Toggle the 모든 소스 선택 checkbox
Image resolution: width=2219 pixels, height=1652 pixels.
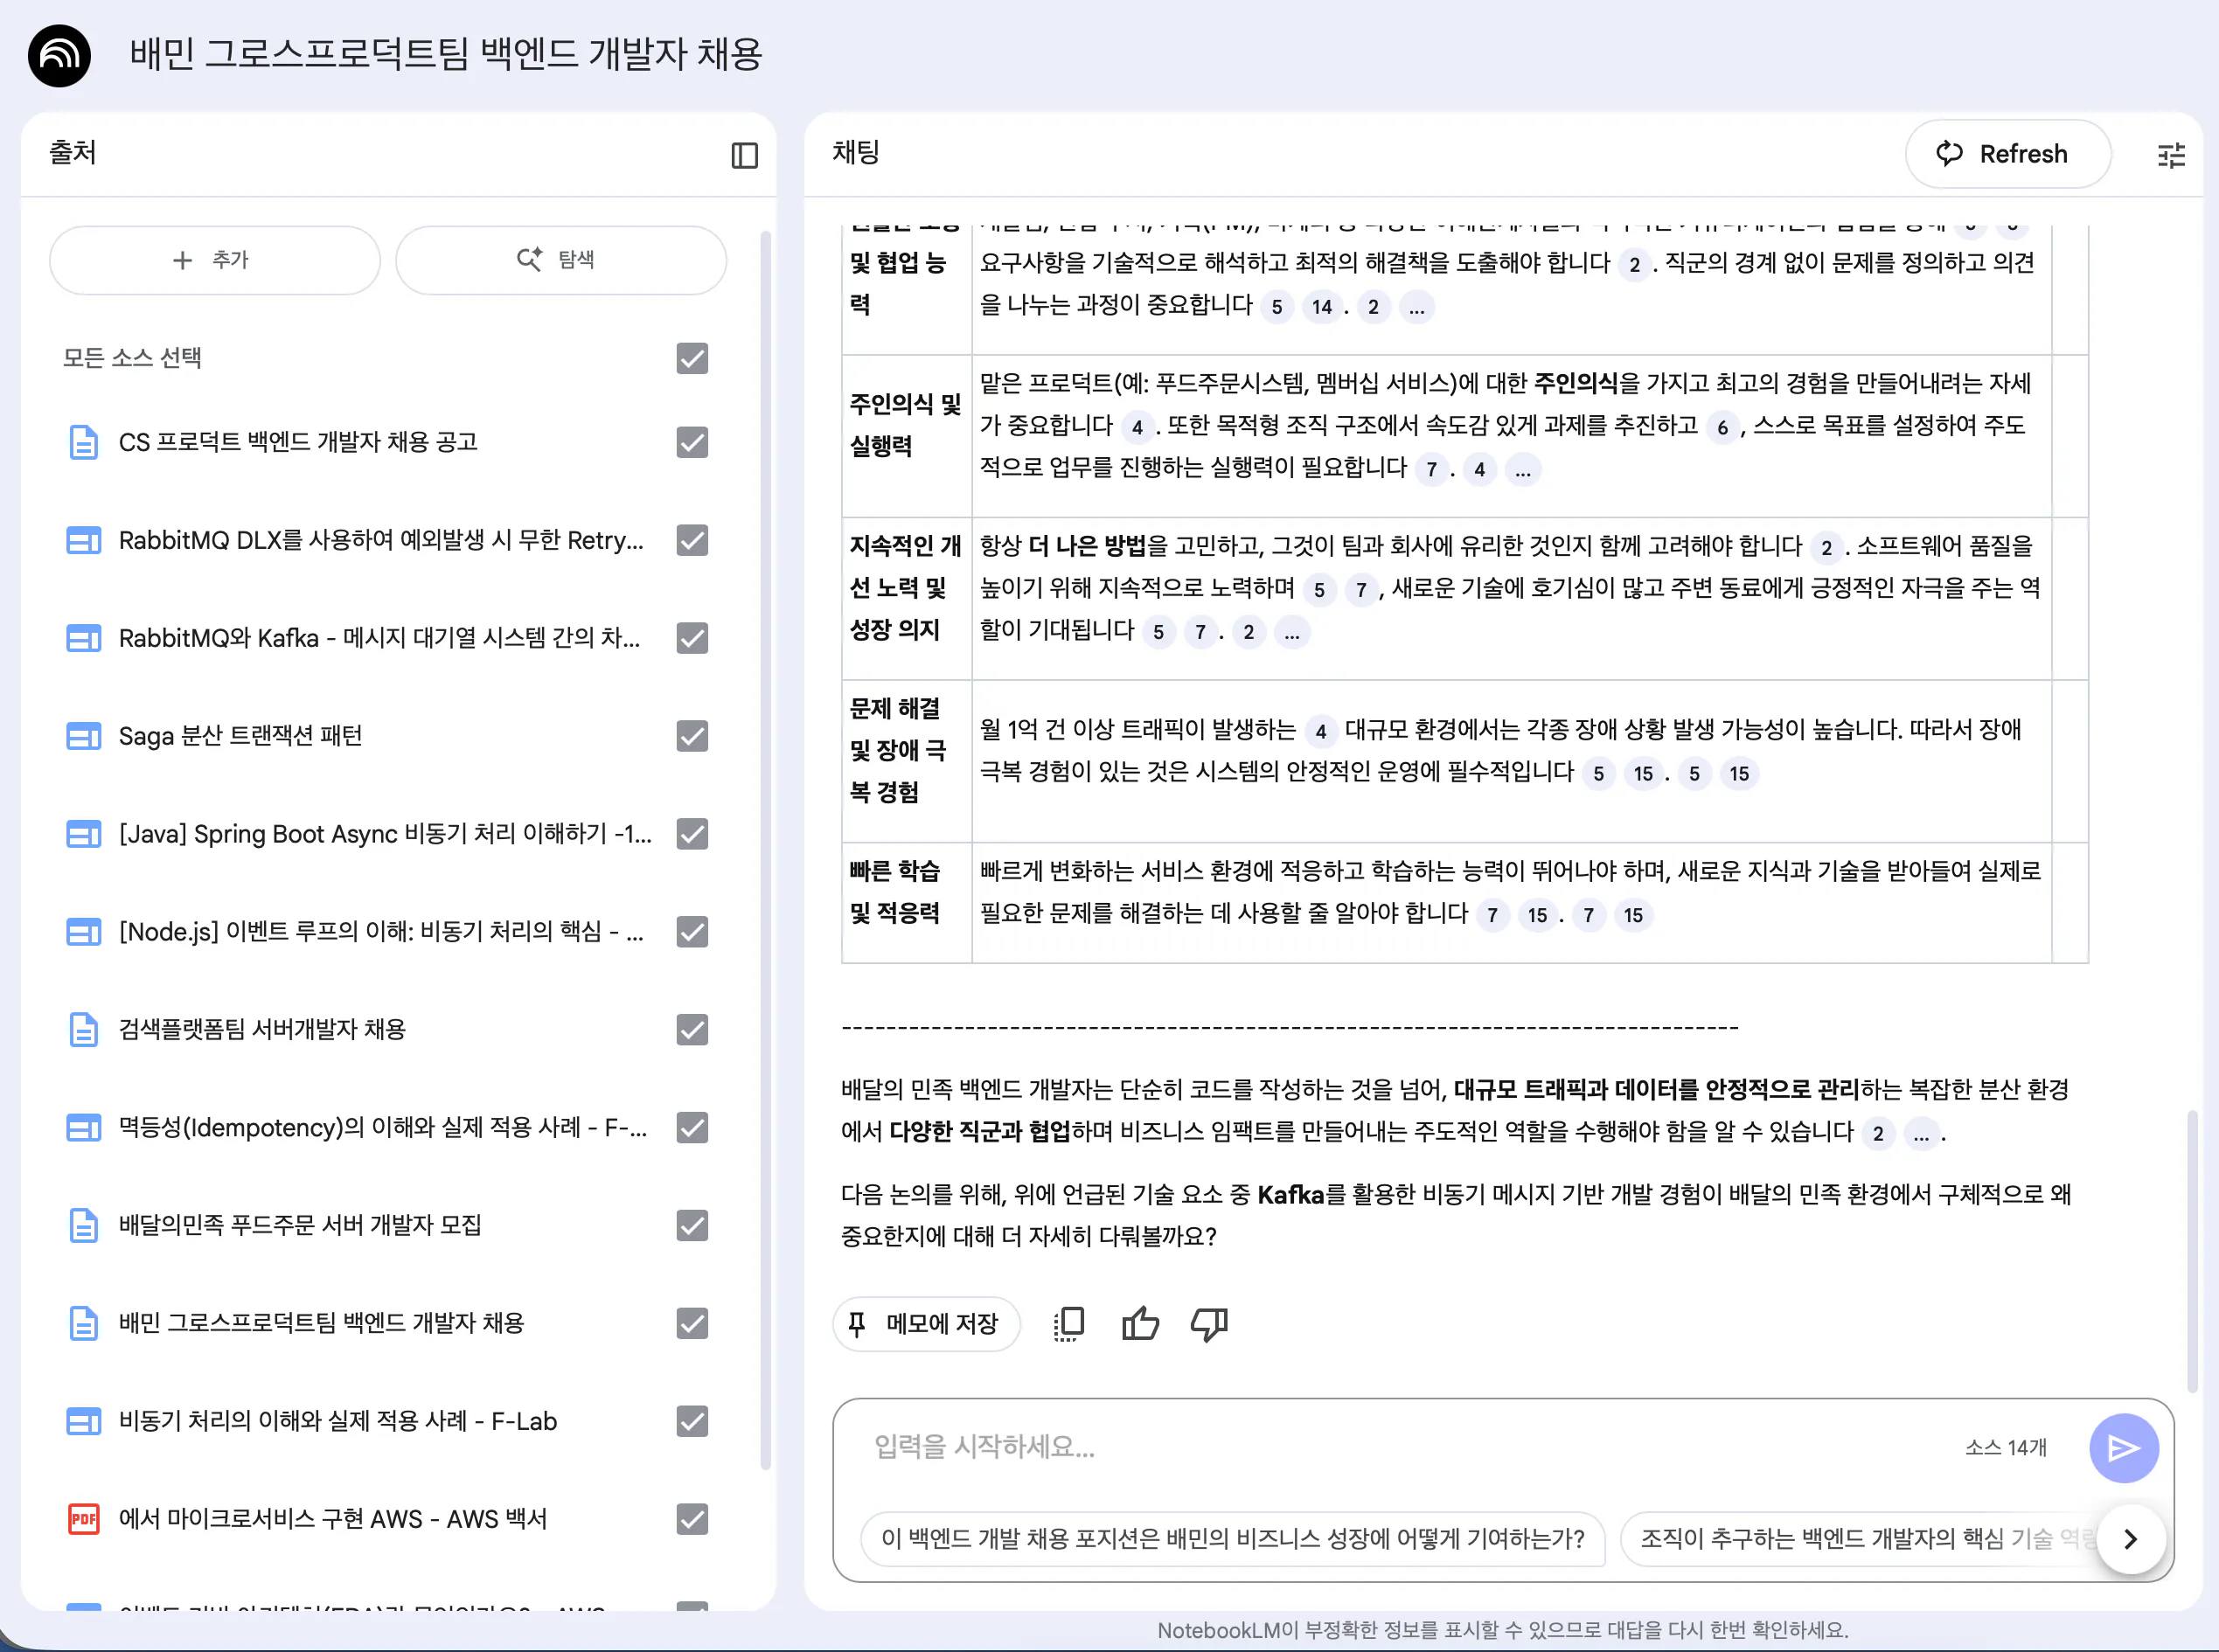(692, 358)
